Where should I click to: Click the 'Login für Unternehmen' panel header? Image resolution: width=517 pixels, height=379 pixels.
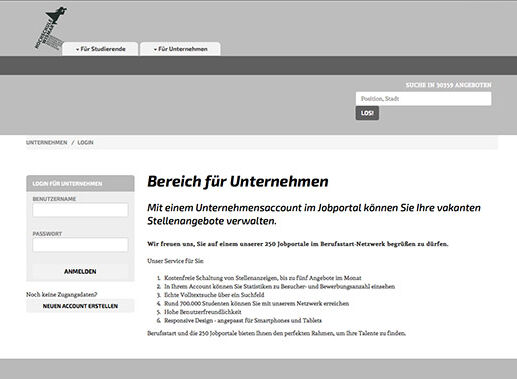80,184
